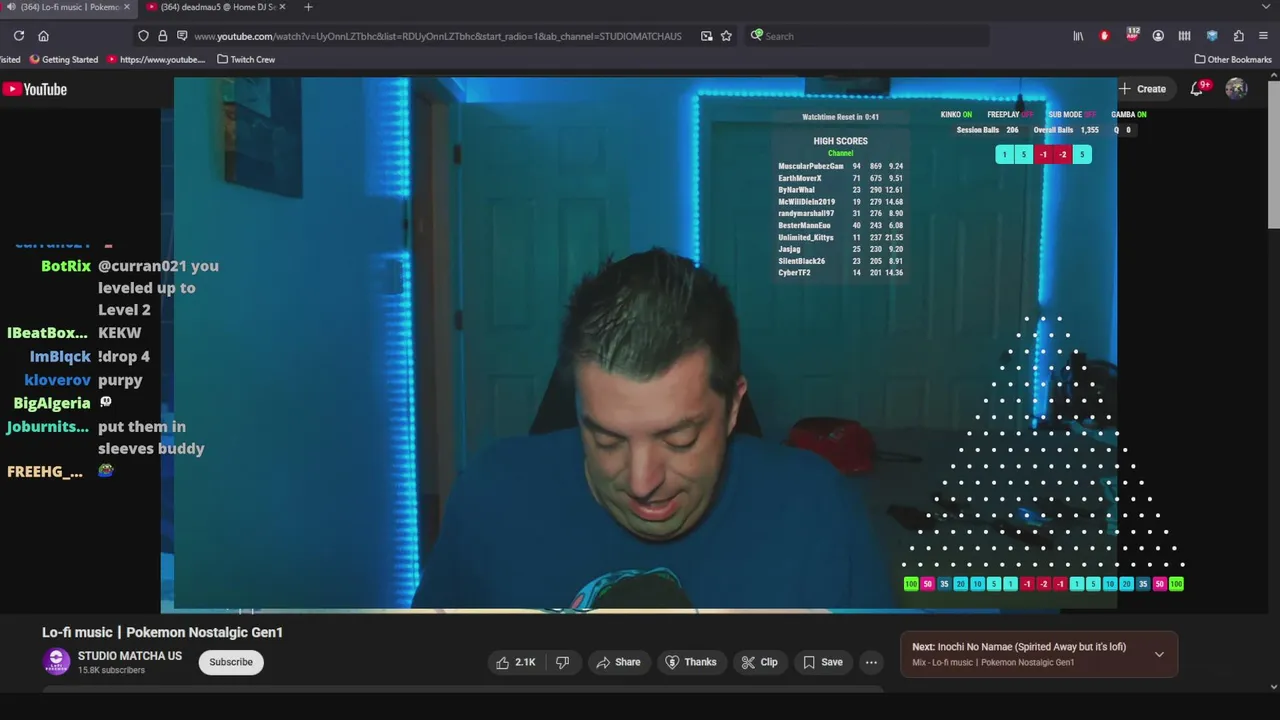
Task: Go to YouTube home via logo
Action: [x=35, y=89]
